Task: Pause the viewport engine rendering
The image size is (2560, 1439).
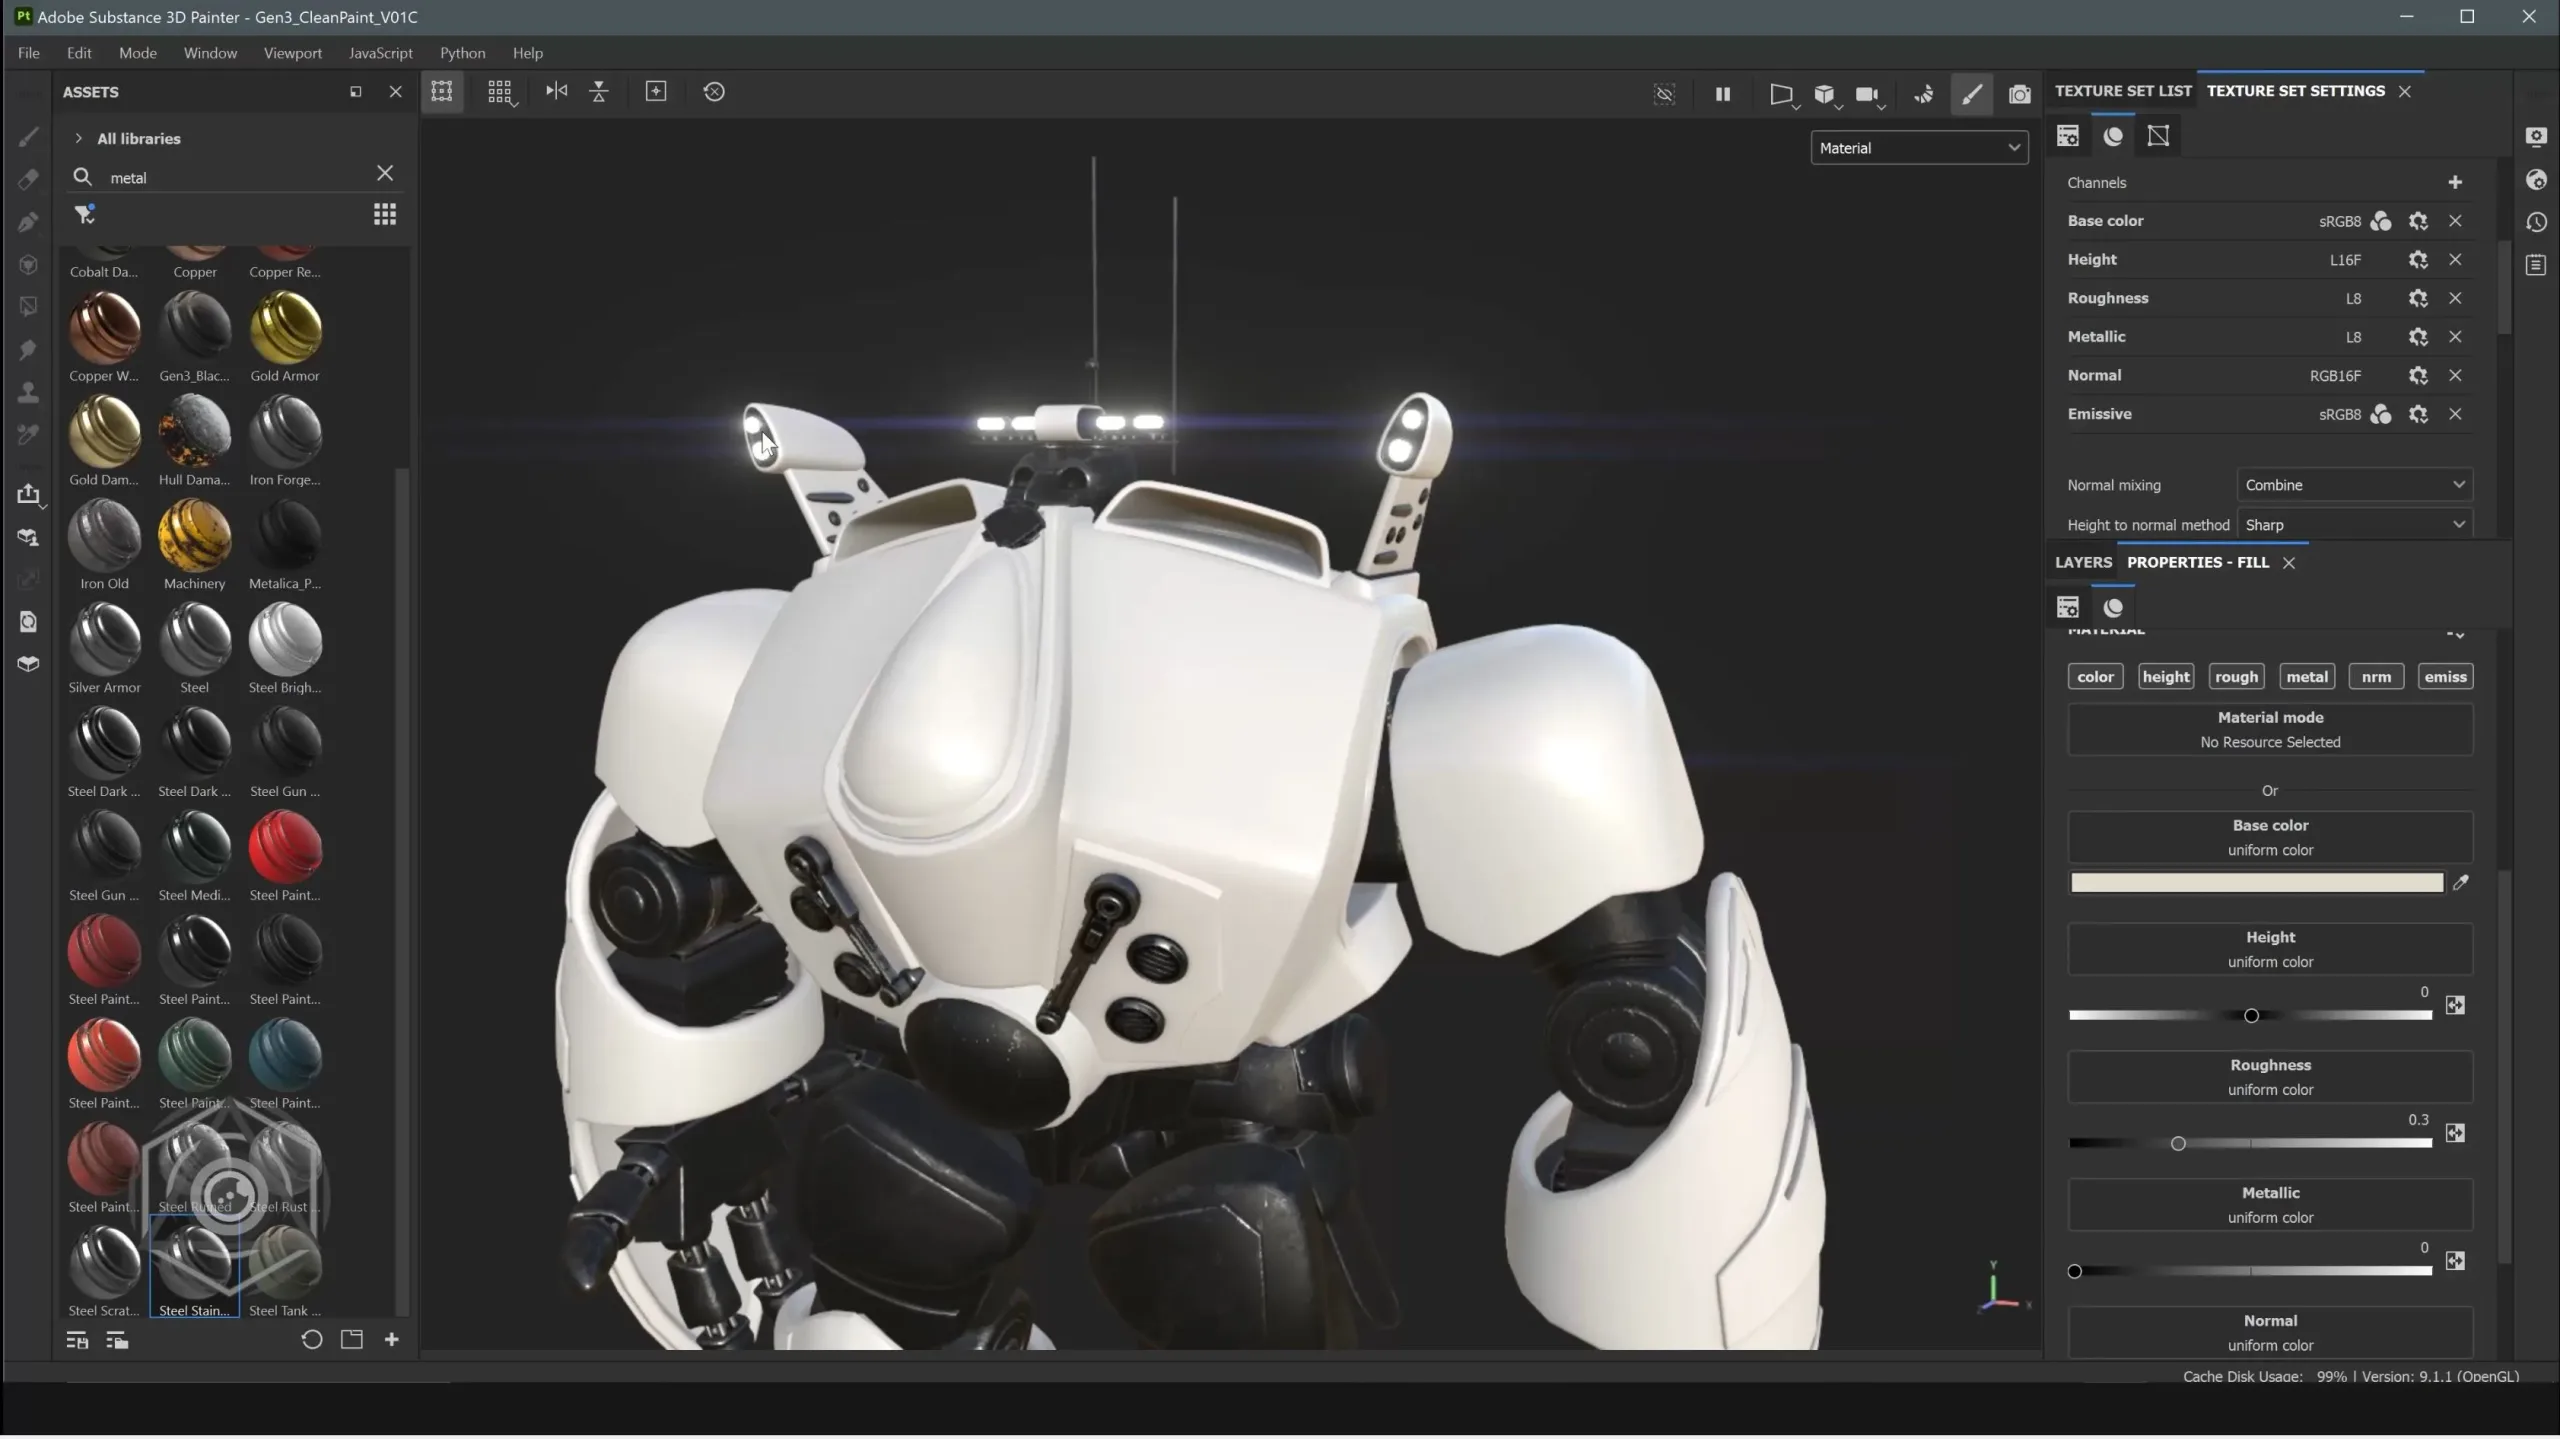Action: click(1722, 94)
